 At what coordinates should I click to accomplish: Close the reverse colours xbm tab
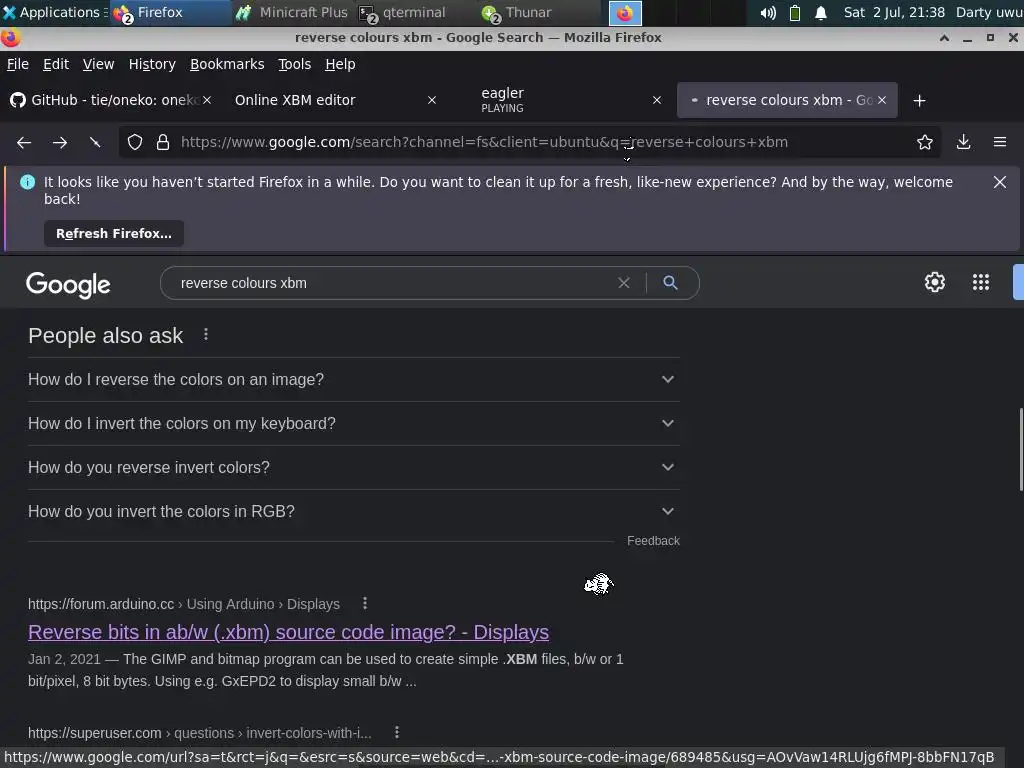click(882, 100)
